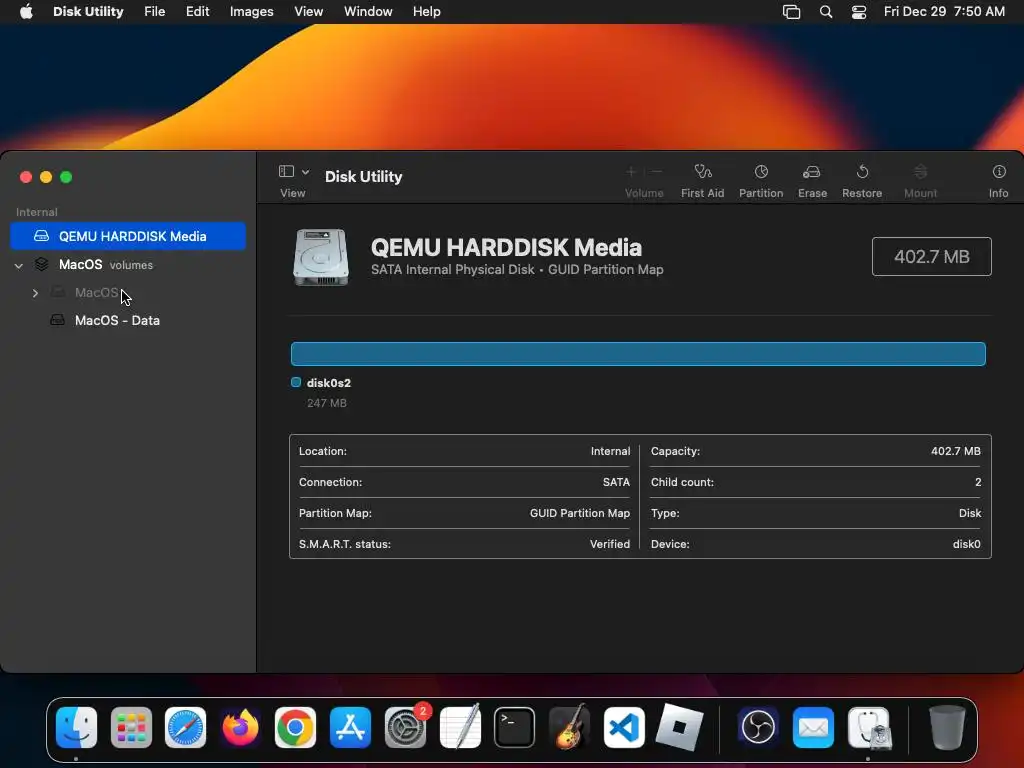The image size is (1024, 768).
Task: Select the MacOS - Data volume
Action: [x=128, y=320]
